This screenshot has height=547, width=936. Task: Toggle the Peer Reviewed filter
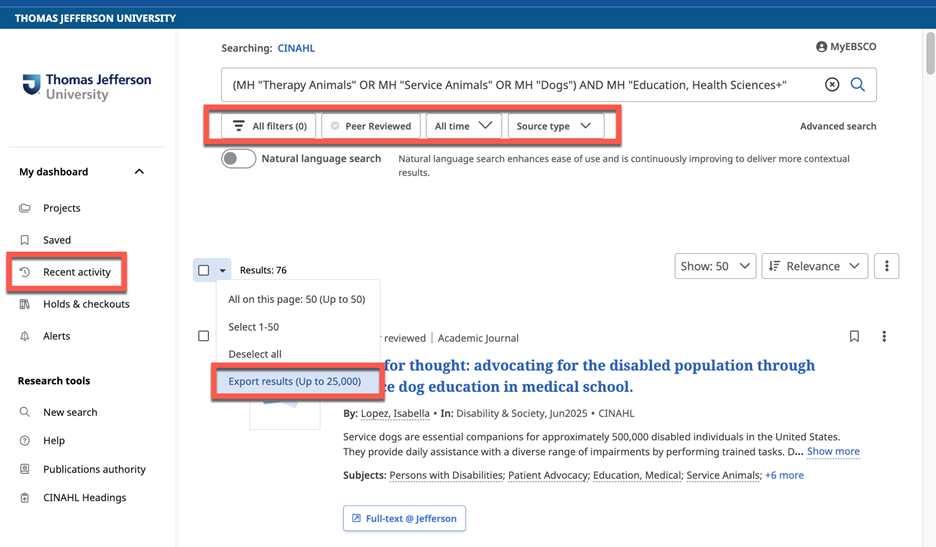point(371,126)
